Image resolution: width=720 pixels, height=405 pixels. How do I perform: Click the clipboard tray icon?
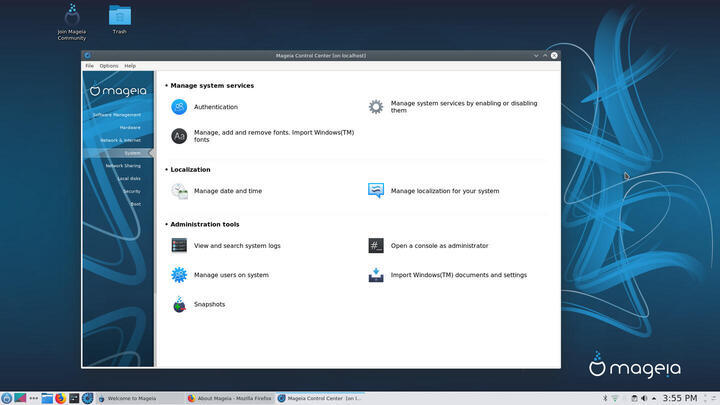tap(634, 398)
